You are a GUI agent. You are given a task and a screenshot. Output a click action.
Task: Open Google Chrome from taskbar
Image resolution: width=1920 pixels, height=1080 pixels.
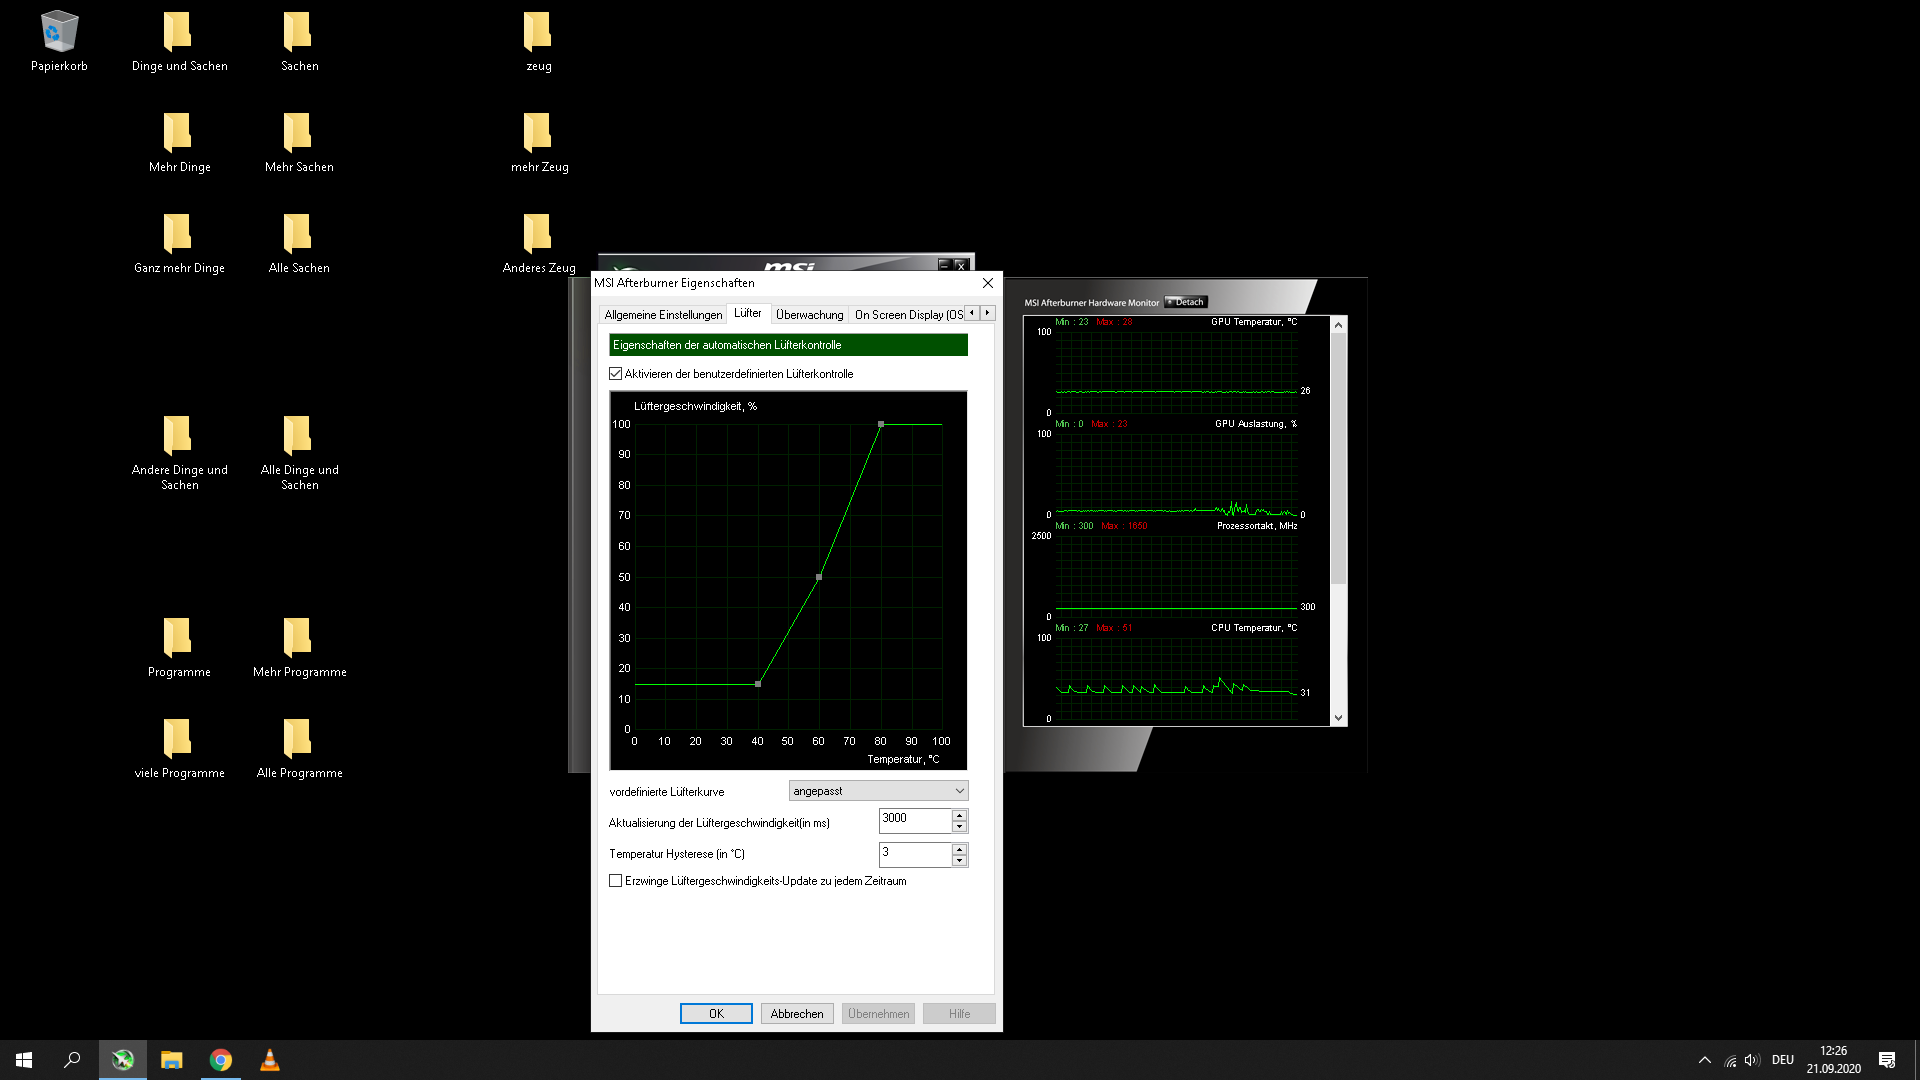point(221,1060)
